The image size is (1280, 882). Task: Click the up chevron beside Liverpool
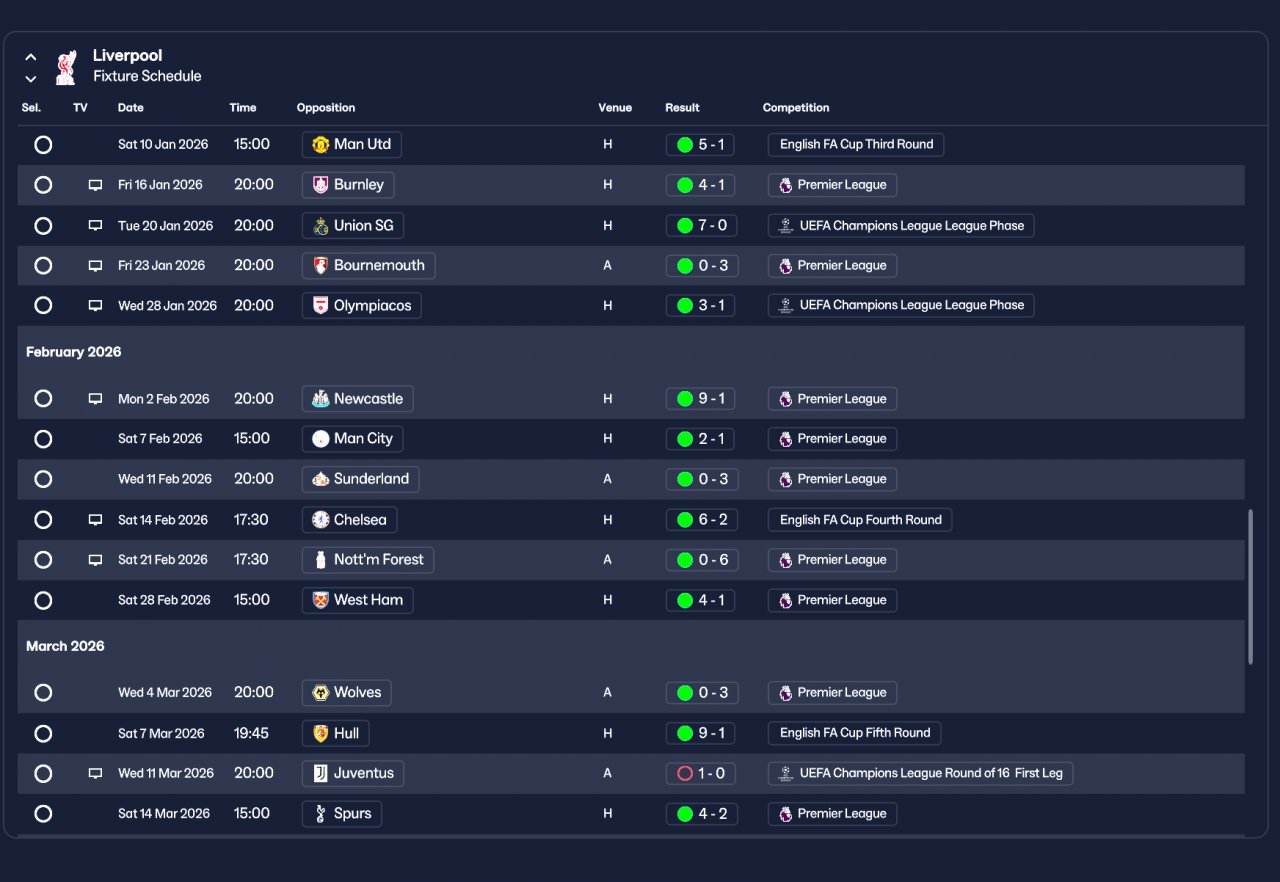pyautogui.click(x=31, y=57)
